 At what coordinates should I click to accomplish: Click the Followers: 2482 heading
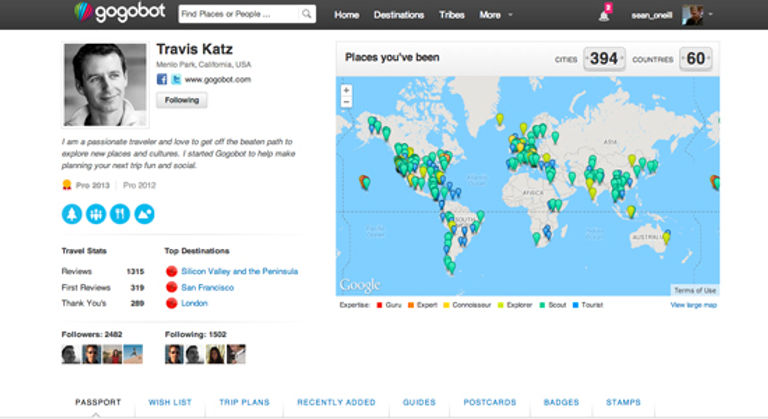tap(92, 334)
